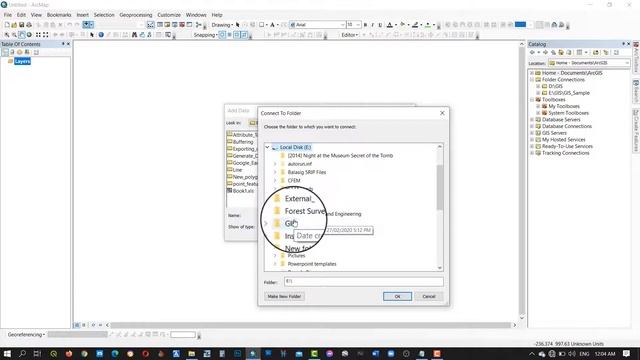Image resolution: width=640 pixels, height=360 pixels.
Task: Click the Firefox taskbar icon
Action: (69, 353)
